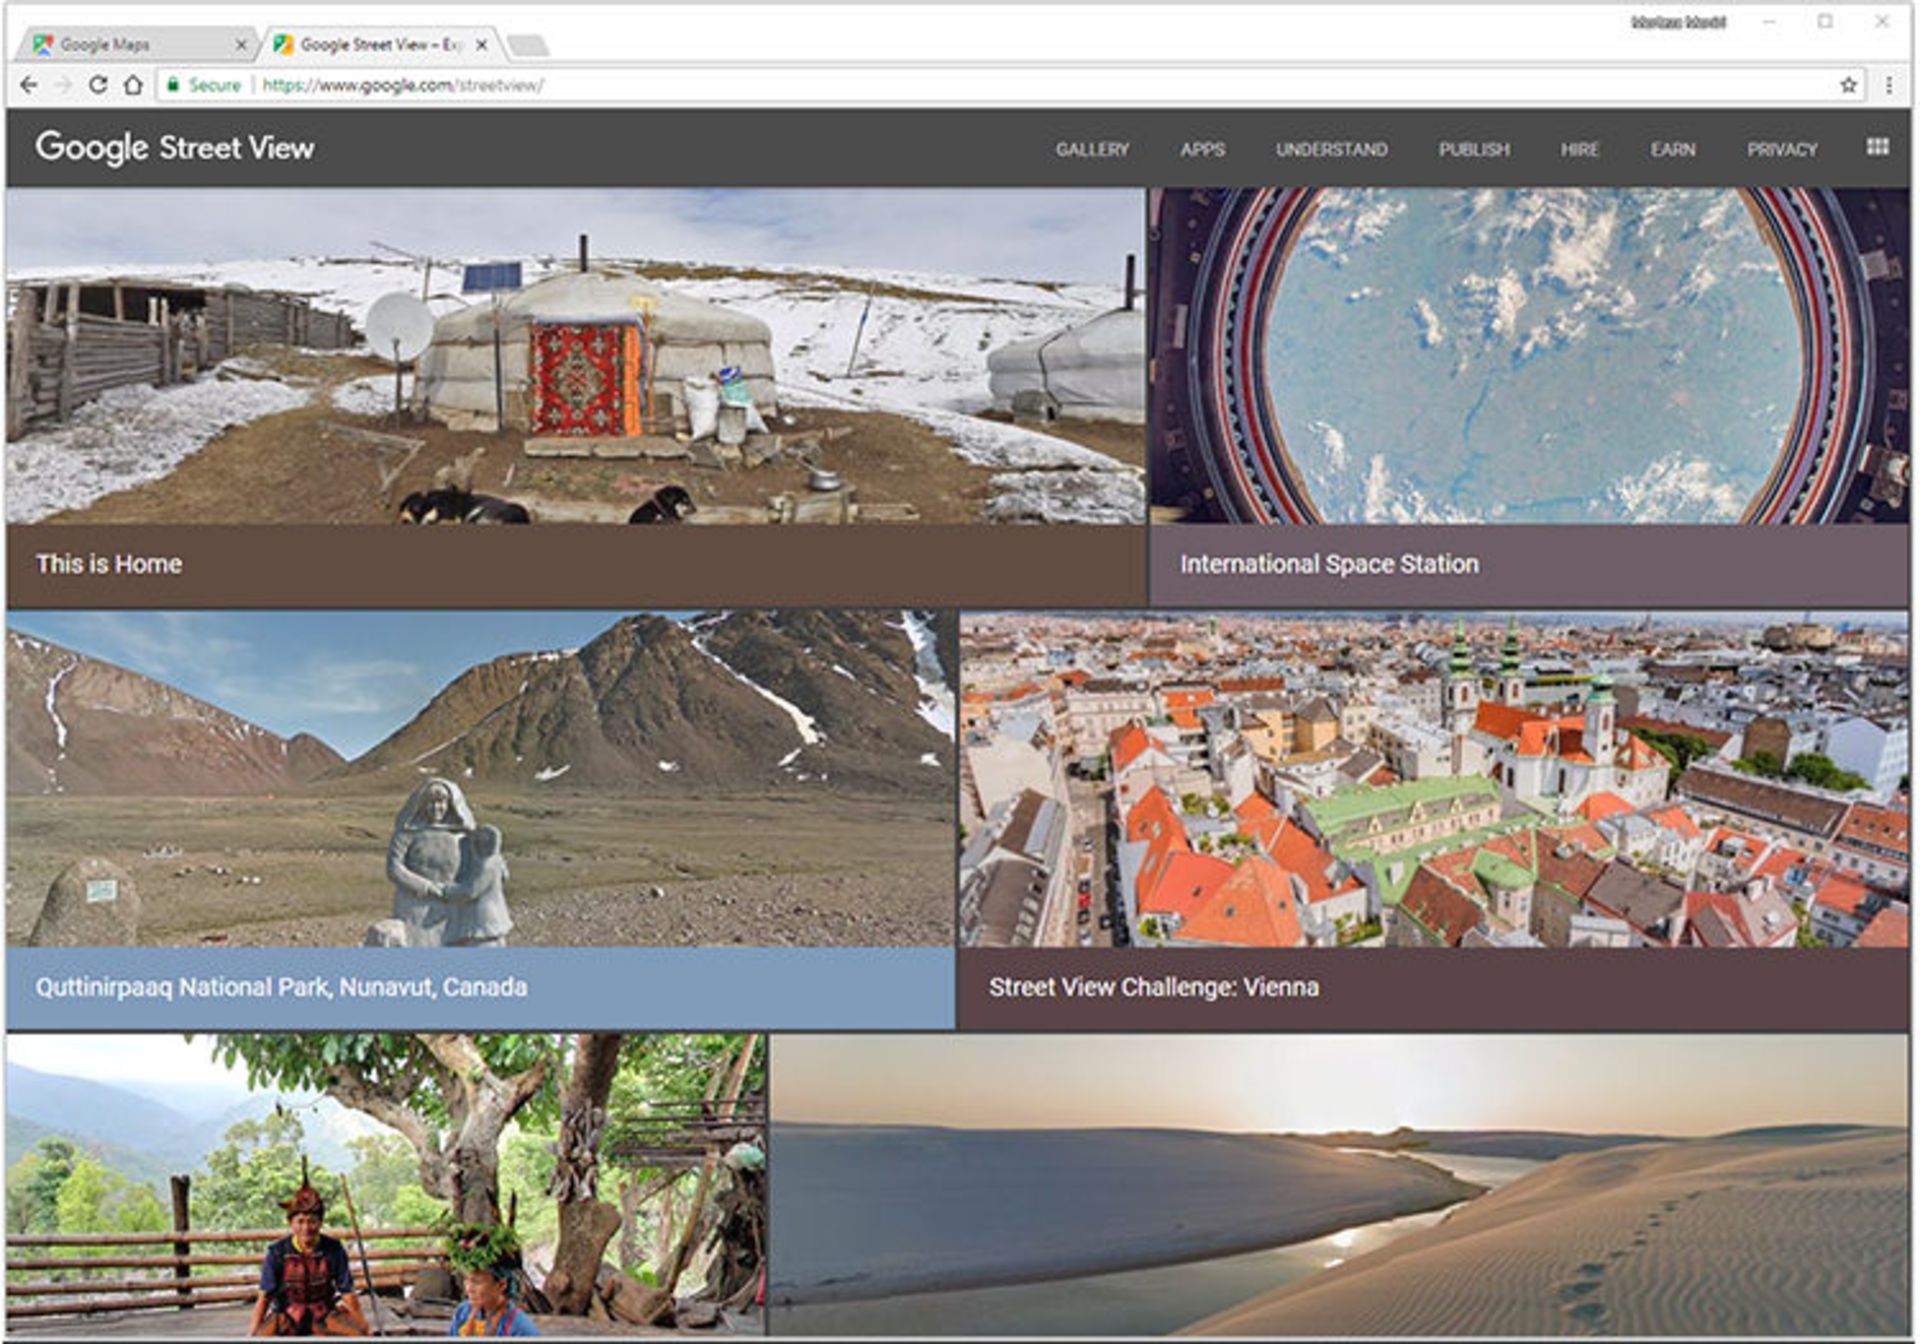Open the Google apps grid icon
This screenshot has height=1344, width=1920.
tap(1877, 147)
